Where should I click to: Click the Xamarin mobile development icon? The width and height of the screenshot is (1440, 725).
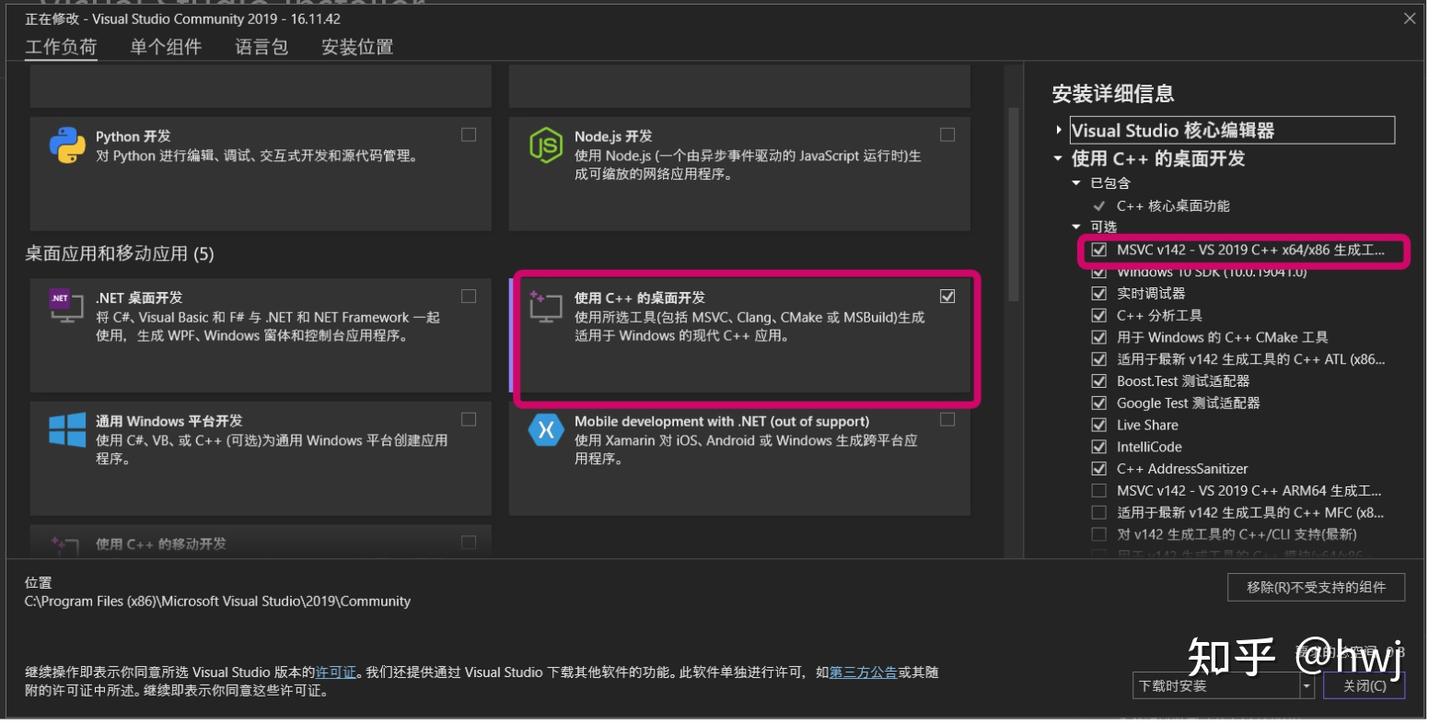tap(546, 430)
